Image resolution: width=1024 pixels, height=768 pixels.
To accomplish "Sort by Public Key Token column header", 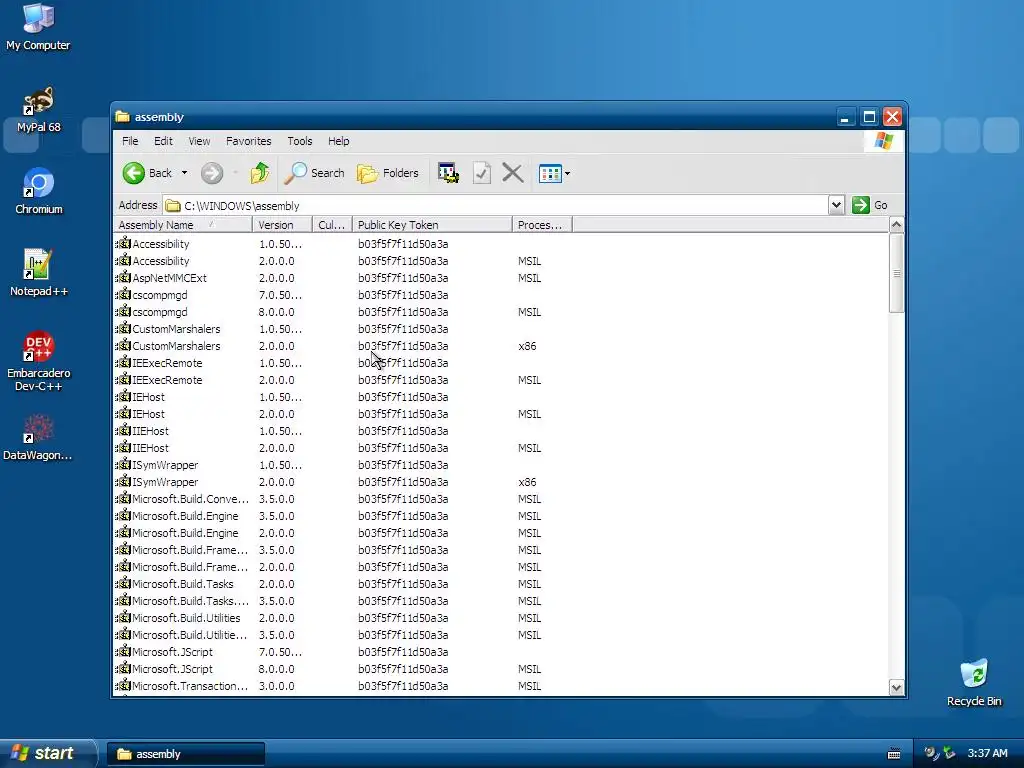I will pos(432,225).
